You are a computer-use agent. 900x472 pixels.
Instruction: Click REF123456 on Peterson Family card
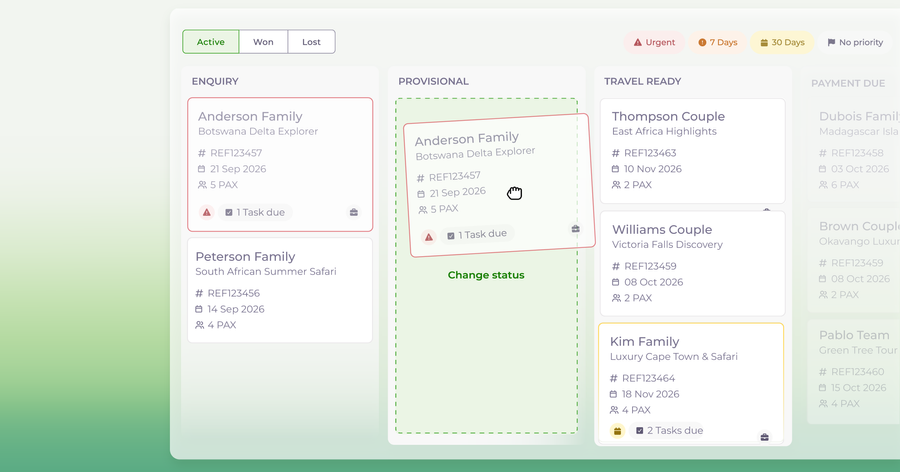coord(234,293)
